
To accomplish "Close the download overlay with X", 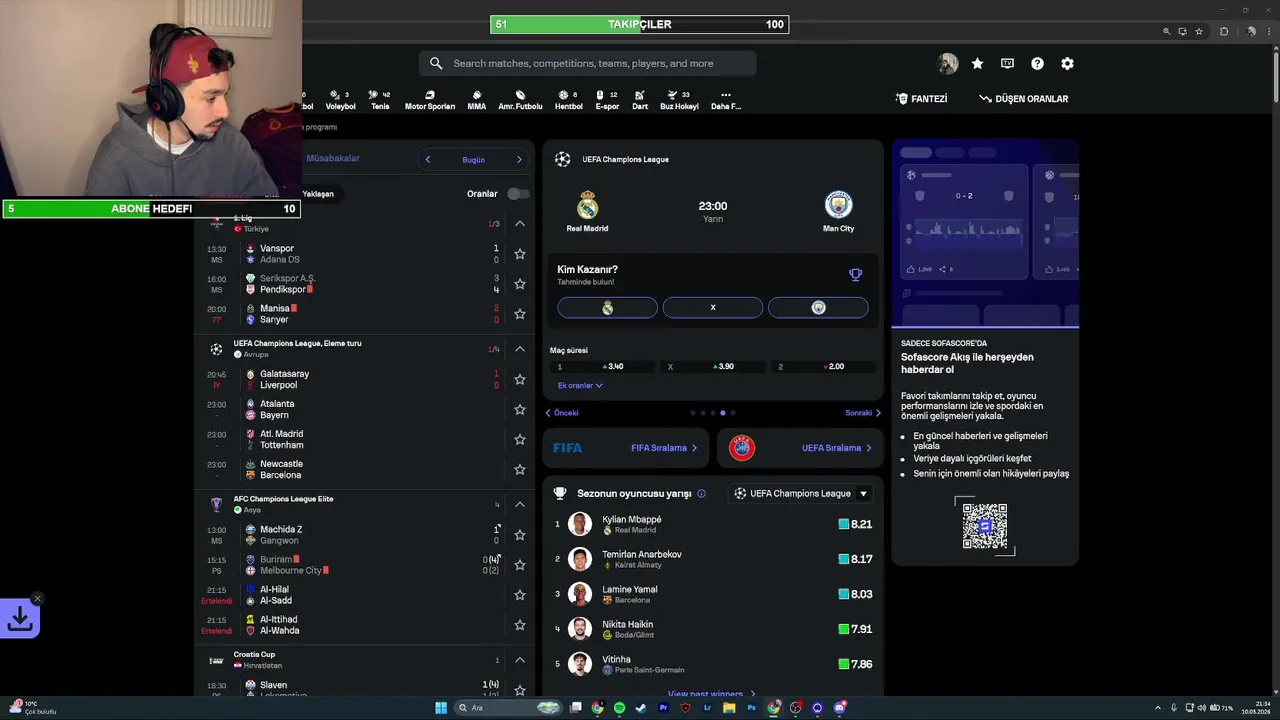I will tap(37, 599).
